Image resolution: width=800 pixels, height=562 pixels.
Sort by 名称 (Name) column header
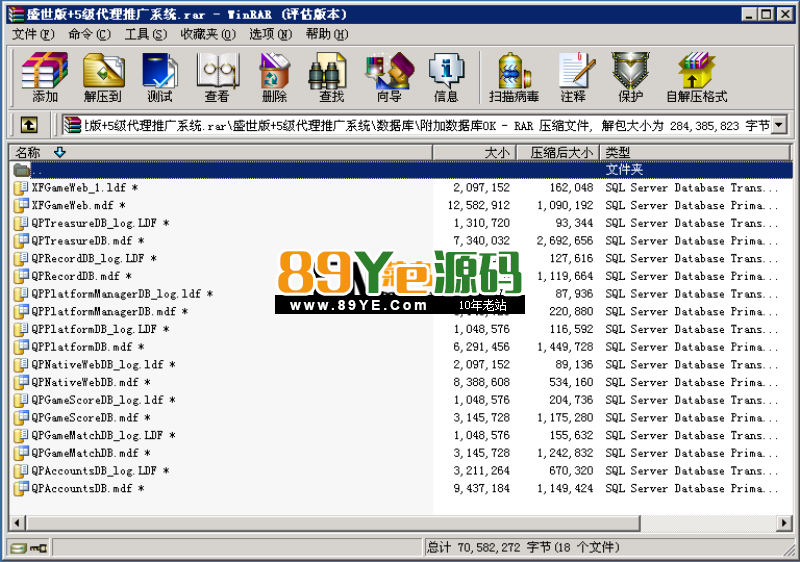coord(220,152)
